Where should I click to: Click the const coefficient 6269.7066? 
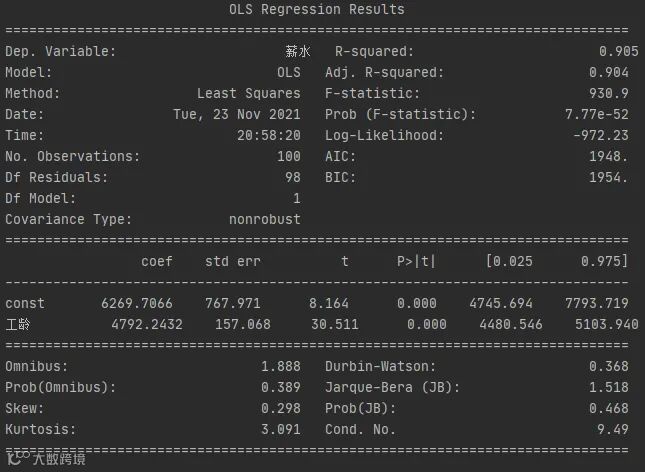137,303
